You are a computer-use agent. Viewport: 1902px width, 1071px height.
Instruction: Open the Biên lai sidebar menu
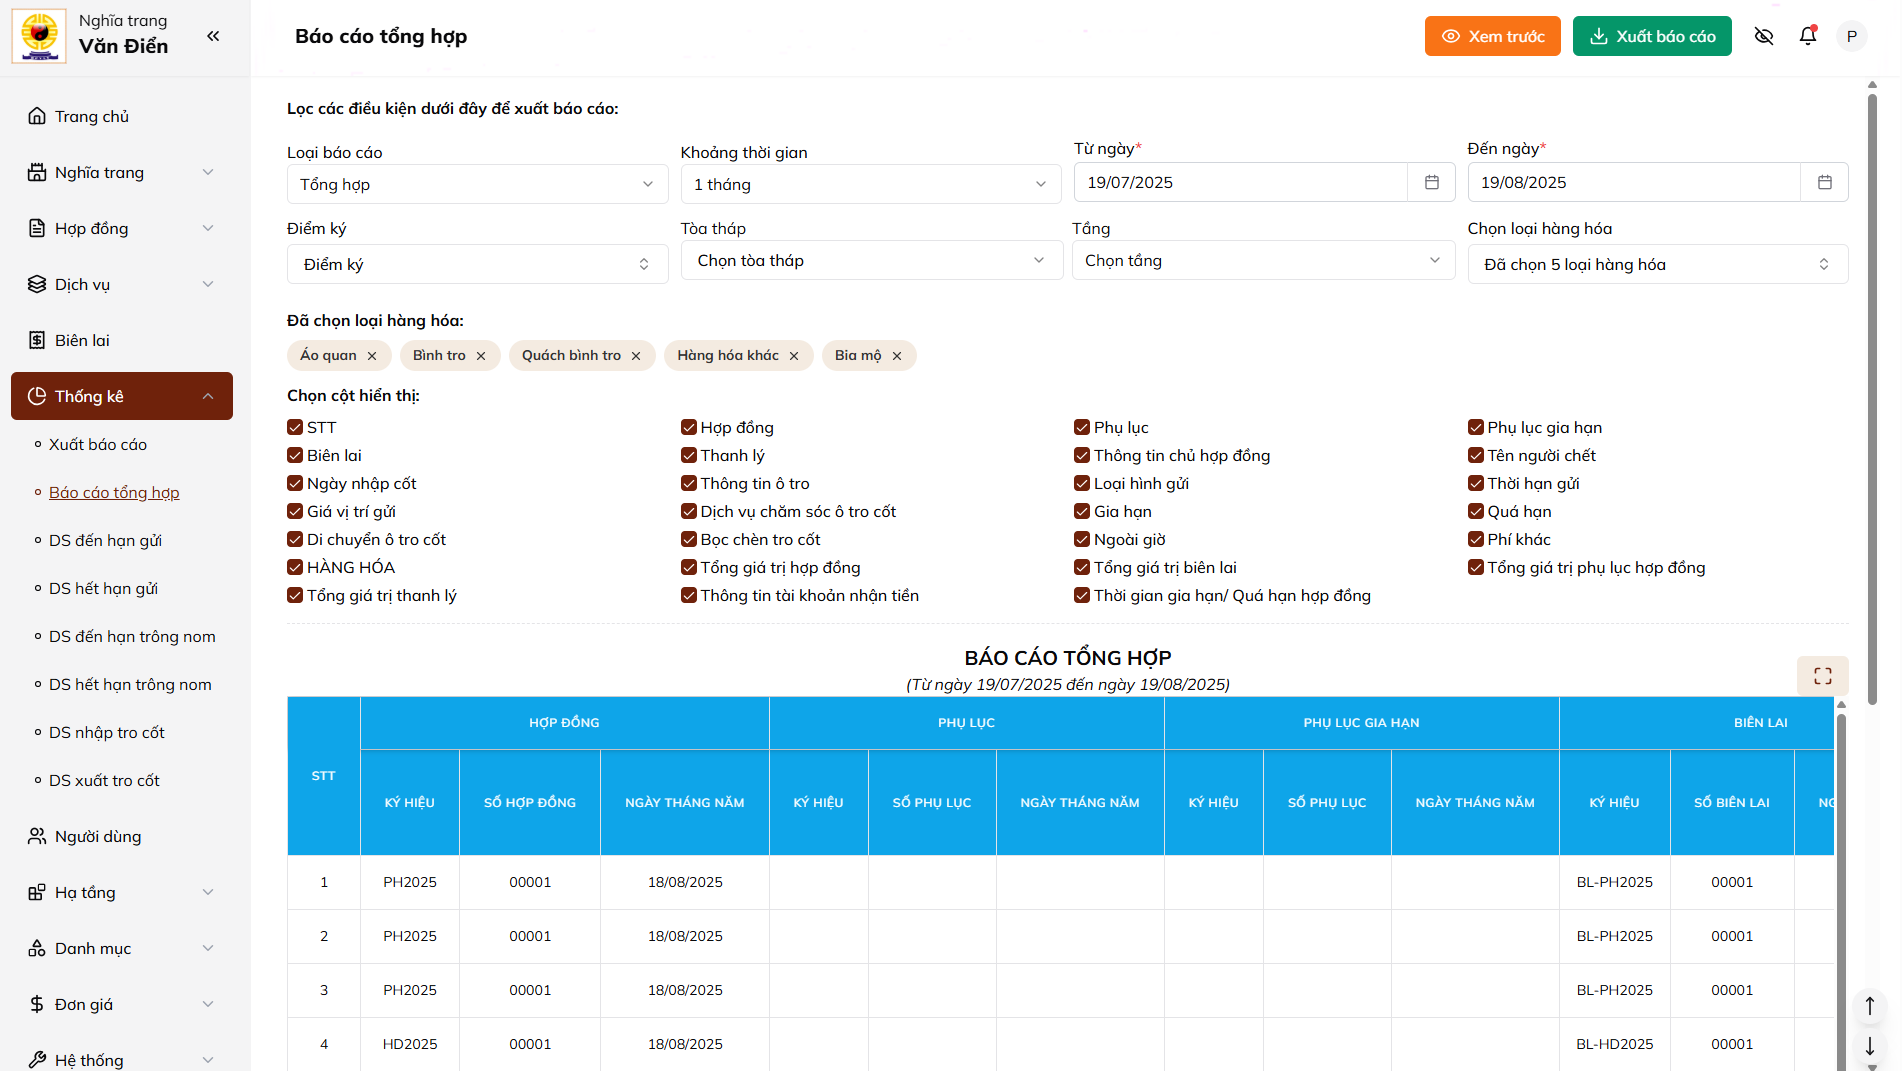click(x=82, y=341)
